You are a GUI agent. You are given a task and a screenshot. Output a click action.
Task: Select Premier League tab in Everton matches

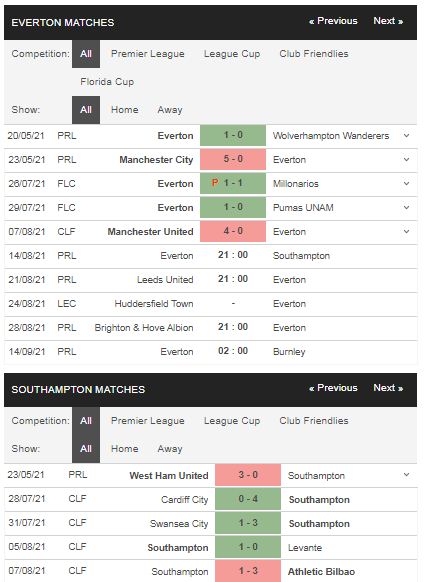click(x=148, y=54)
